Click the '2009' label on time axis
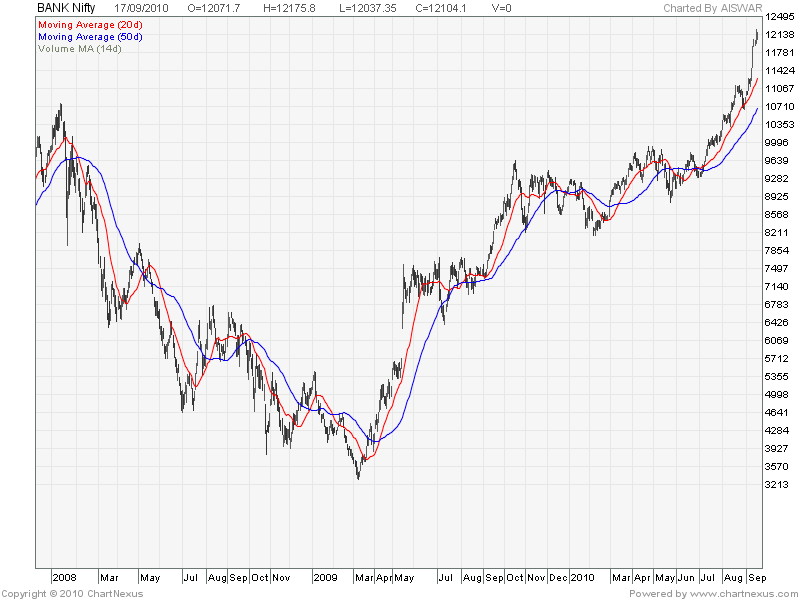This screenshot has width=800, height=600. pyautogui.click(x=326, y=578)
